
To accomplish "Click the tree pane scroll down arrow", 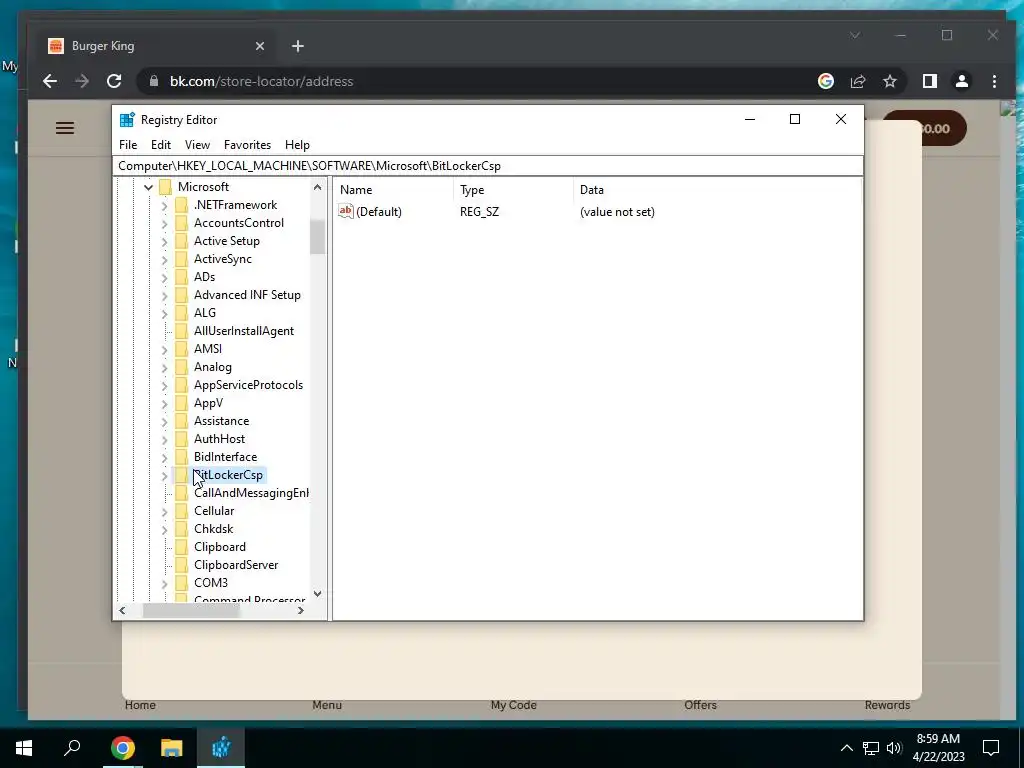I will click(317, 594).
